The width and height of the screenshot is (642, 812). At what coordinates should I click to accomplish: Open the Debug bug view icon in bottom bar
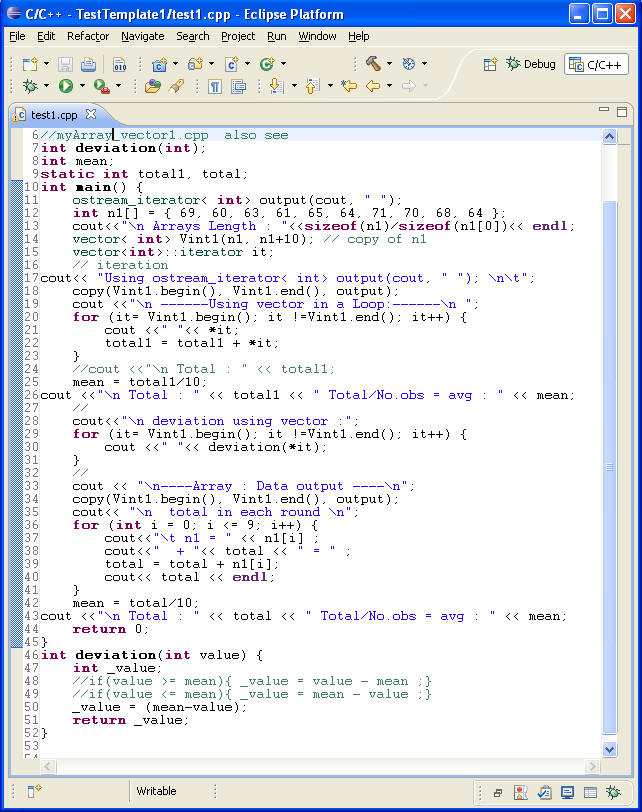(614, 792)
